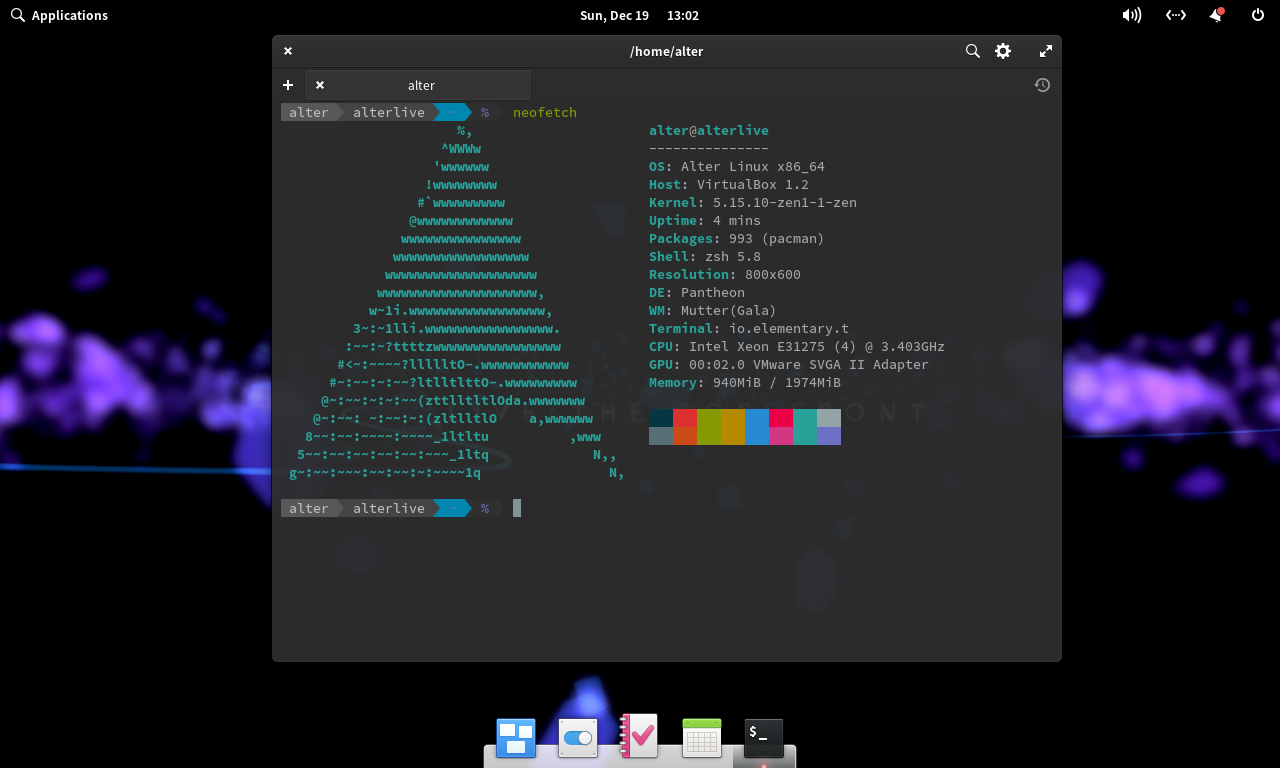Click the "alter@alterlive" heading in neofetch output
Image resolution: width=1280 pixels, height=768 pixels.
tap(709, 130)
